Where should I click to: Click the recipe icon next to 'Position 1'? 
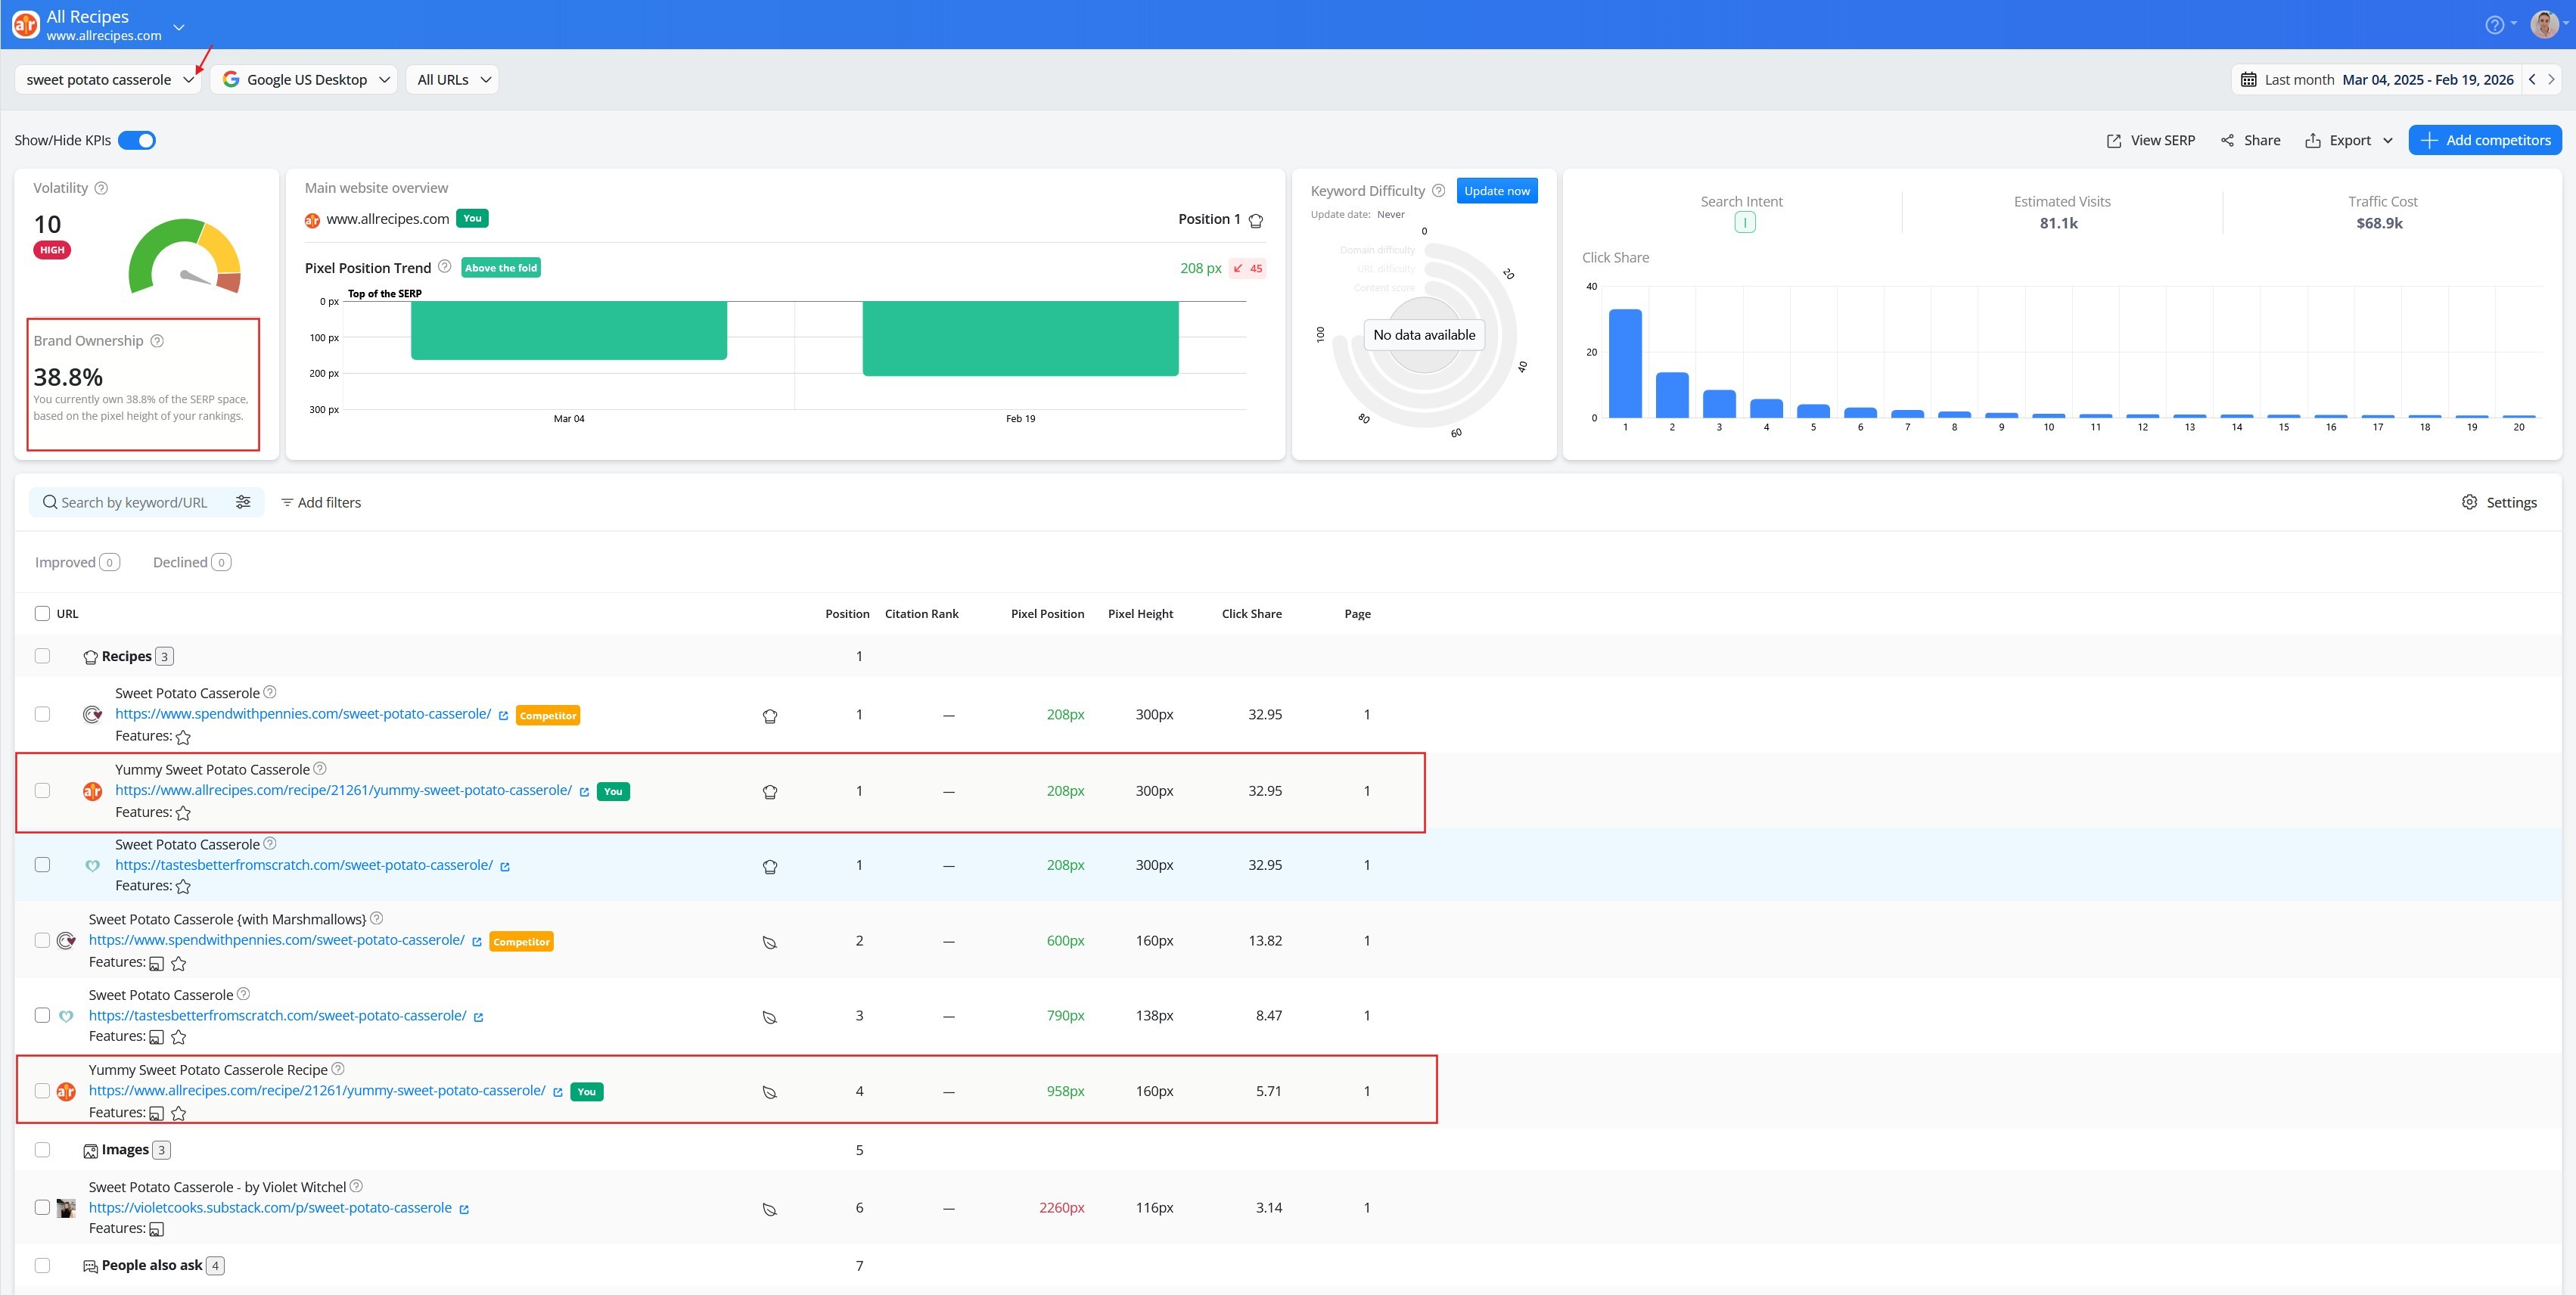[x=1256, y=220]
